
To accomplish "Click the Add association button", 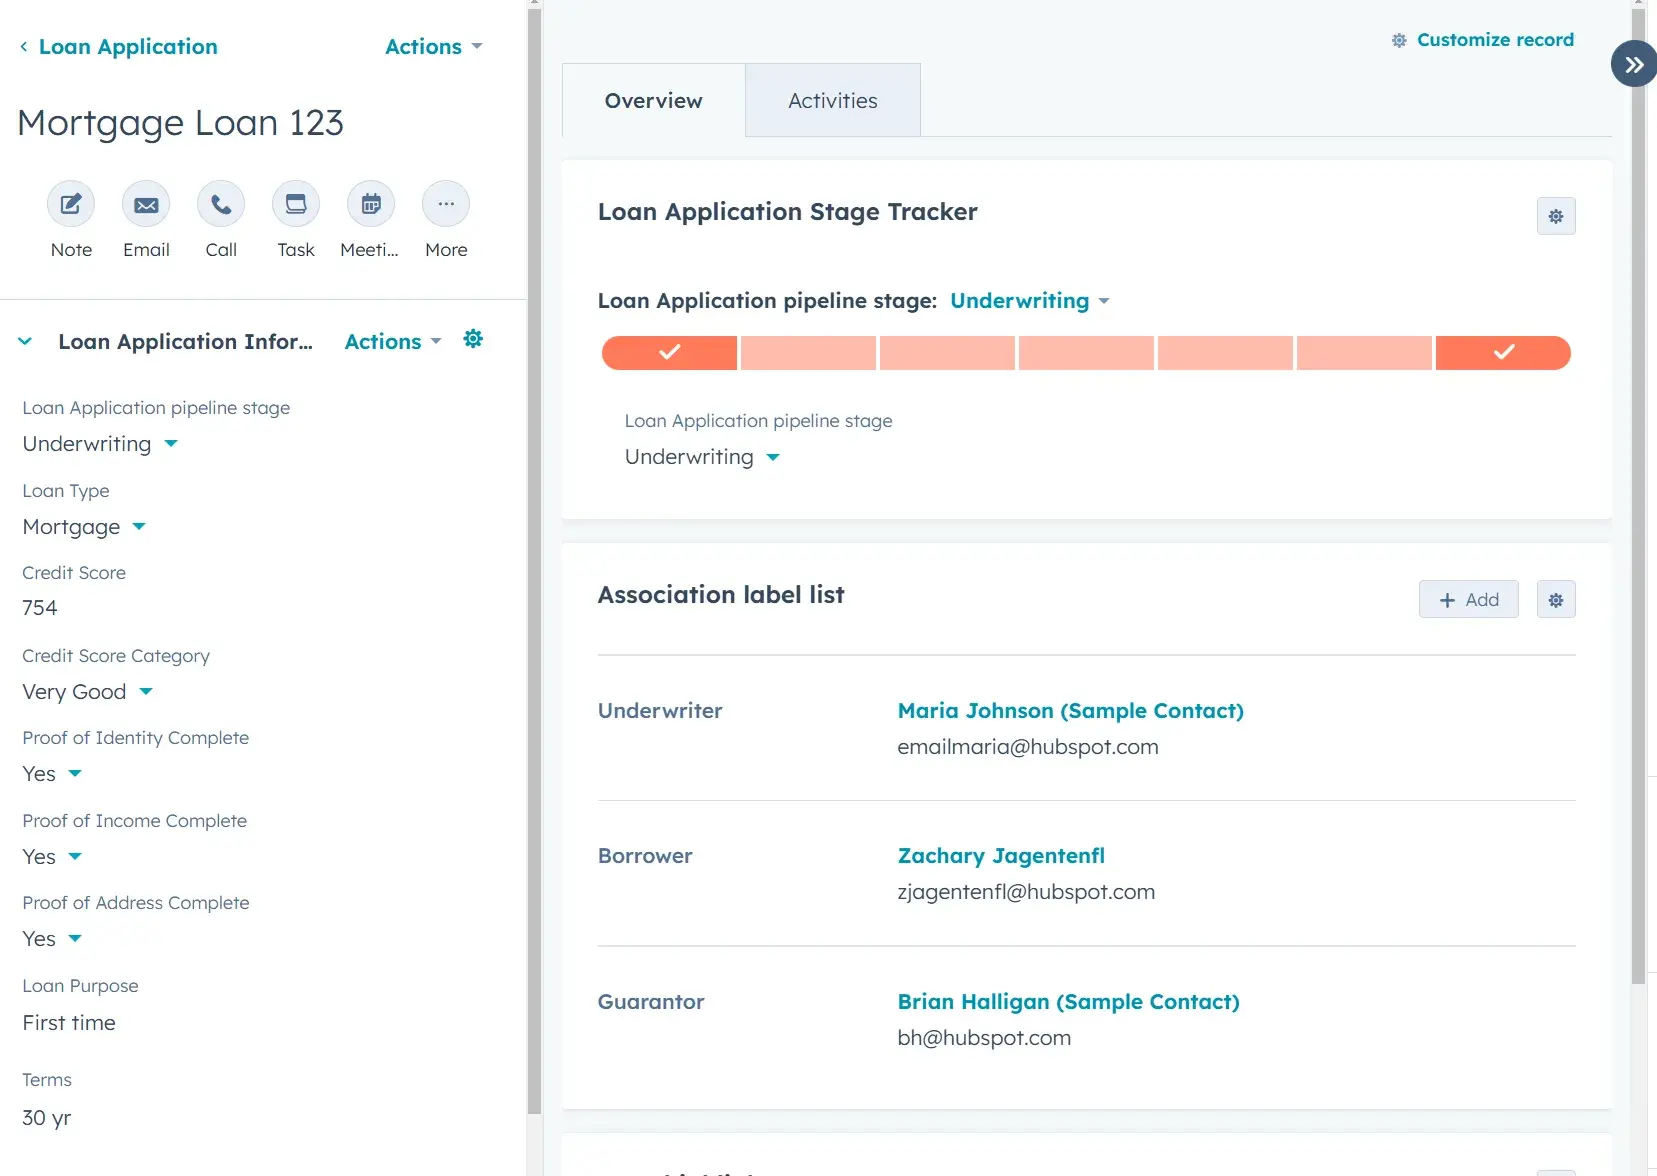I will pos(1468,600).
